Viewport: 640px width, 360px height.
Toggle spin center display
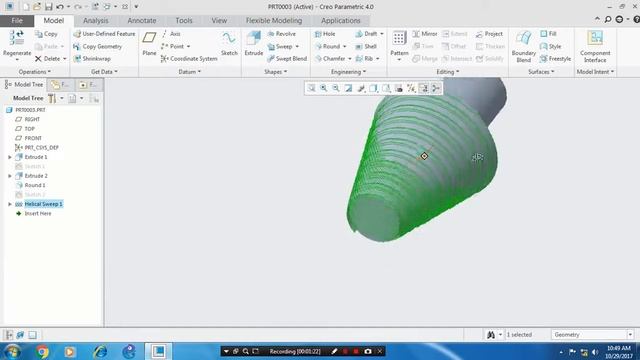coord(436,88)
